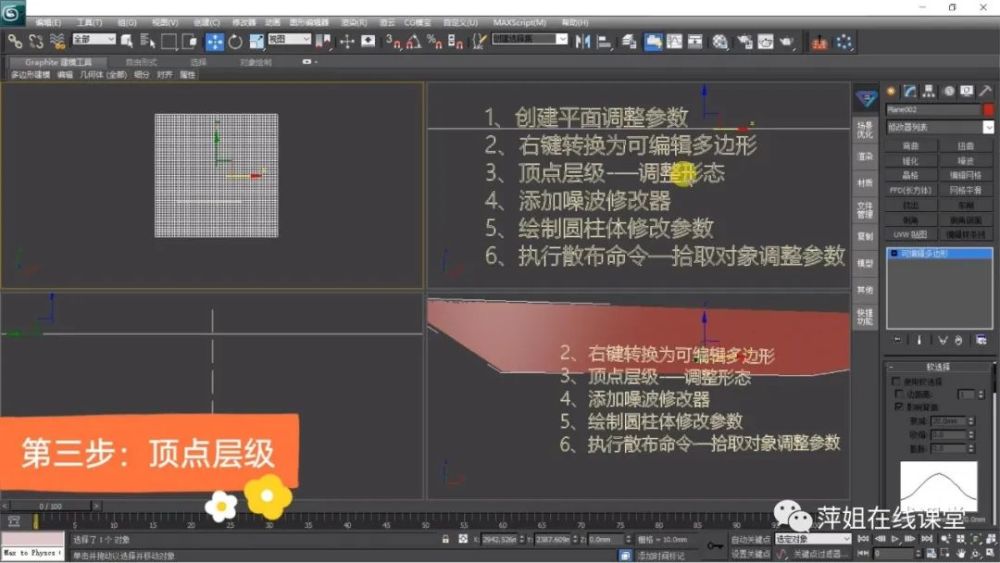This screenshot has width=1000, height=563.
Task: Open the MAXScript(M) menu
Action: (520, 22)
